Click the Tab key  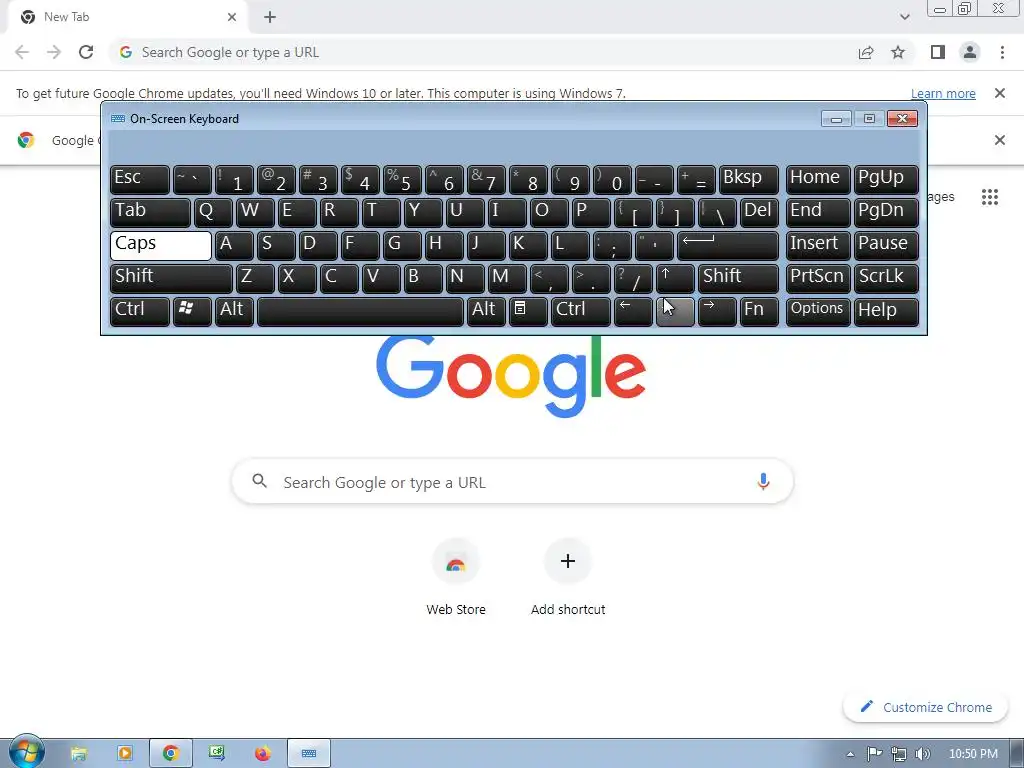pos(150,212)
